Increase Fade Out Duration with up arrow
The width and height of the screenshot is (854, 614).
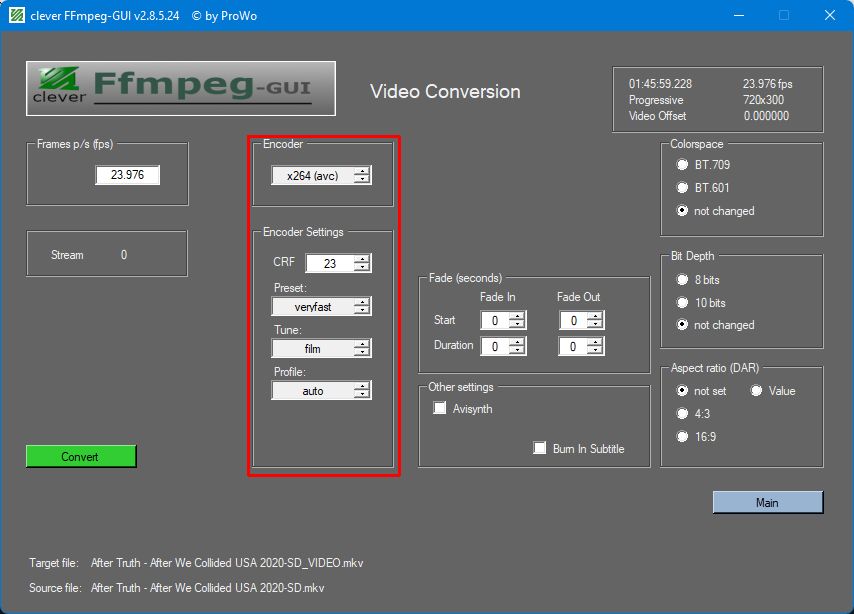click(x=595, y=341)
